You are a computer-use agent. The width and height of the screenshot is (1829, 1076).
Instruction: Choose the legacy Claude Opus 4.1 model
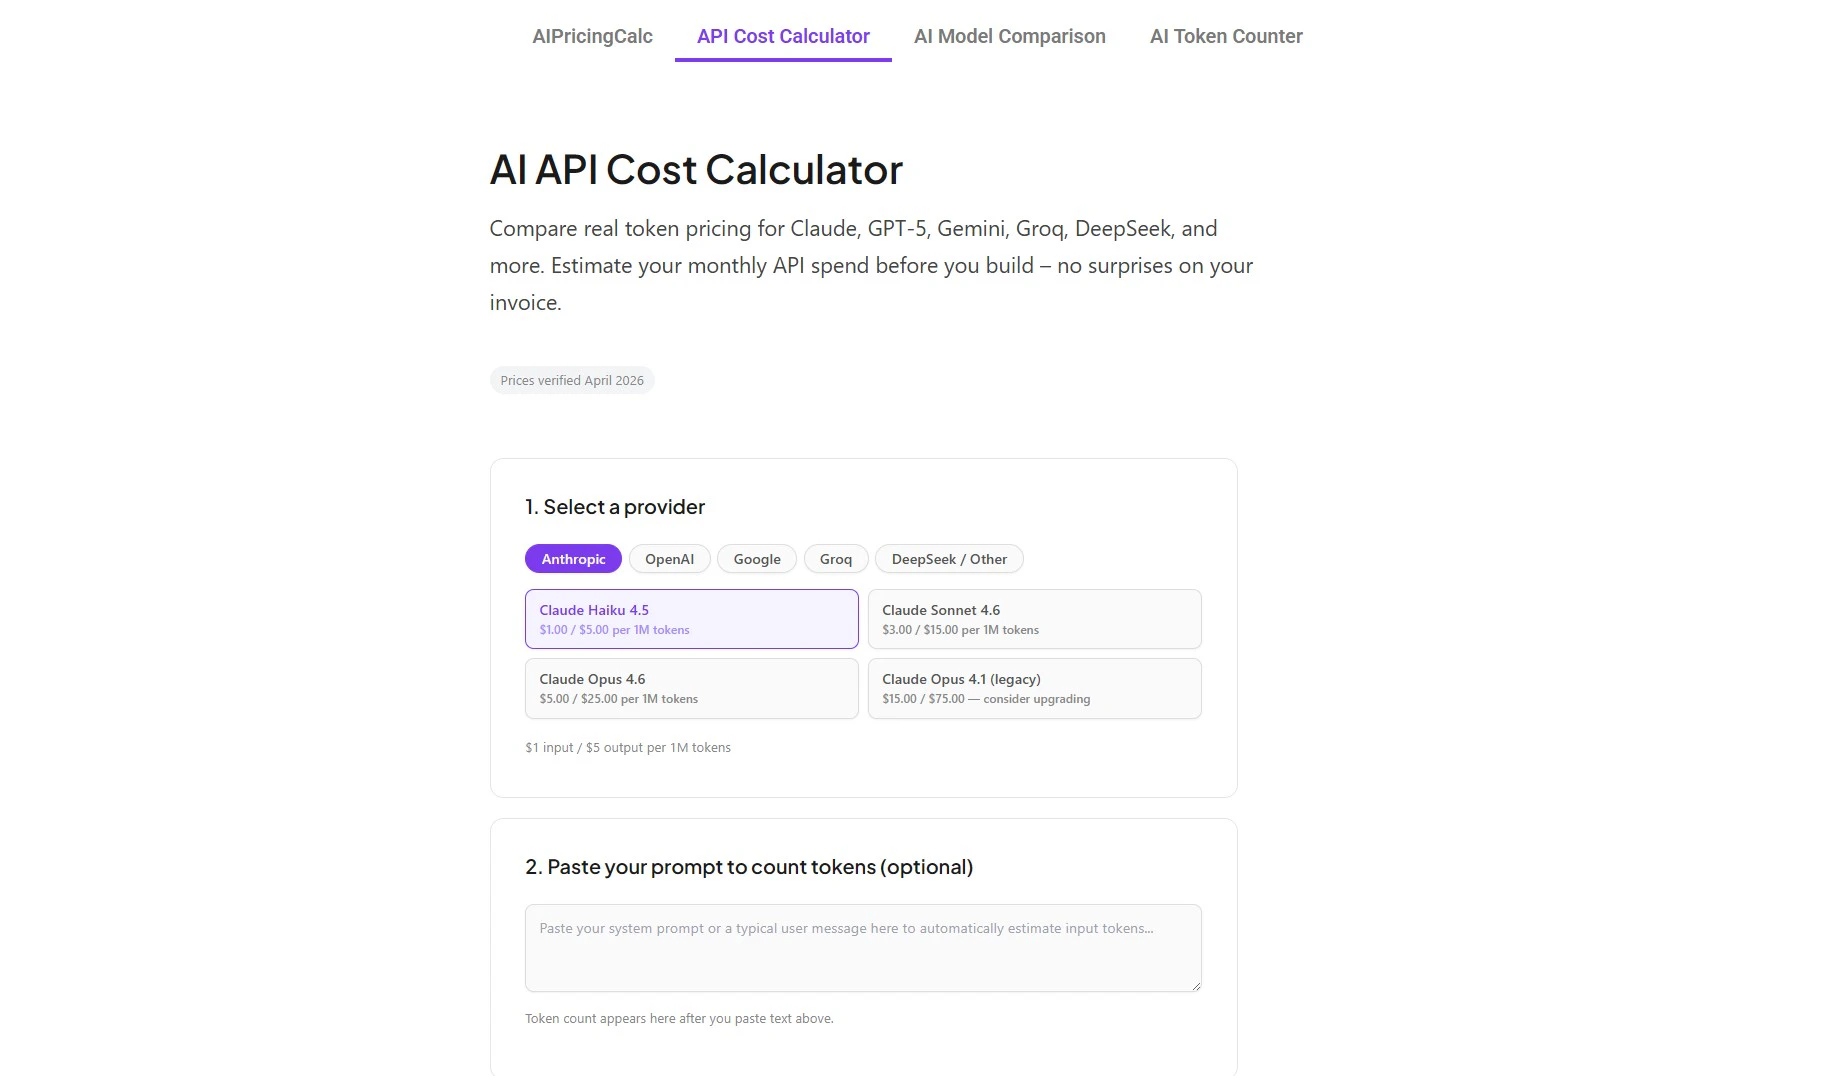tap(1034, 688)
